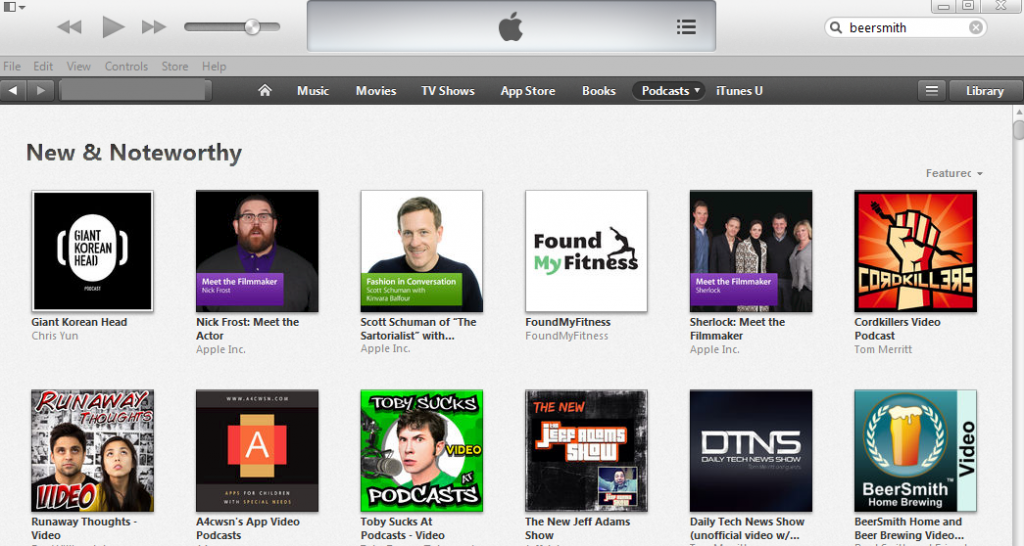Click Nick Frost: Meet the Actor title
Viewport: 1024px width, 546px height.
pos(248,329)
